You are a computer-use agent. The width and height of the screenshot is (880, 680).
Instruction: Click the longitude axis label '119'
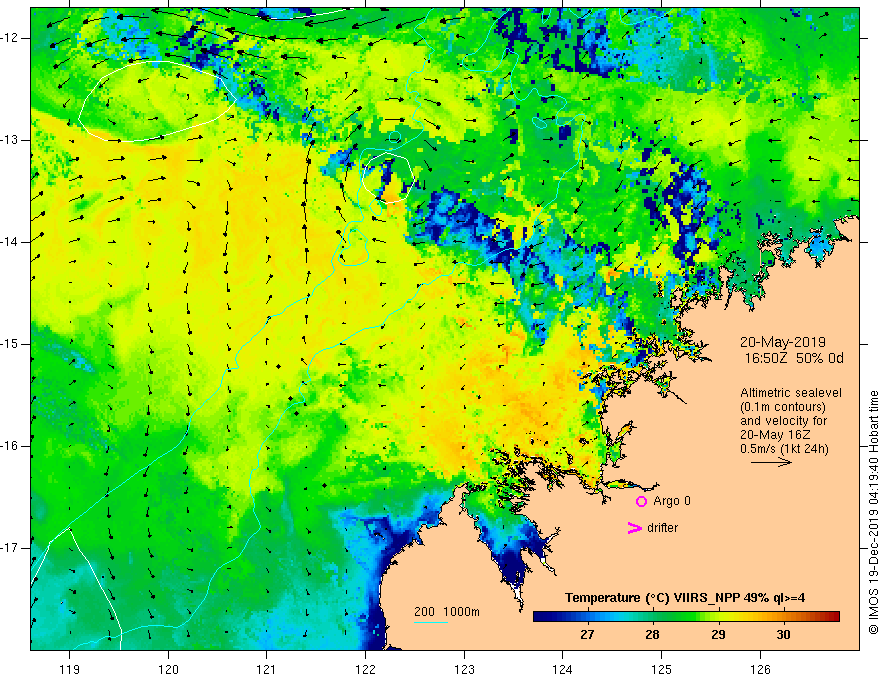pos(69,669)
